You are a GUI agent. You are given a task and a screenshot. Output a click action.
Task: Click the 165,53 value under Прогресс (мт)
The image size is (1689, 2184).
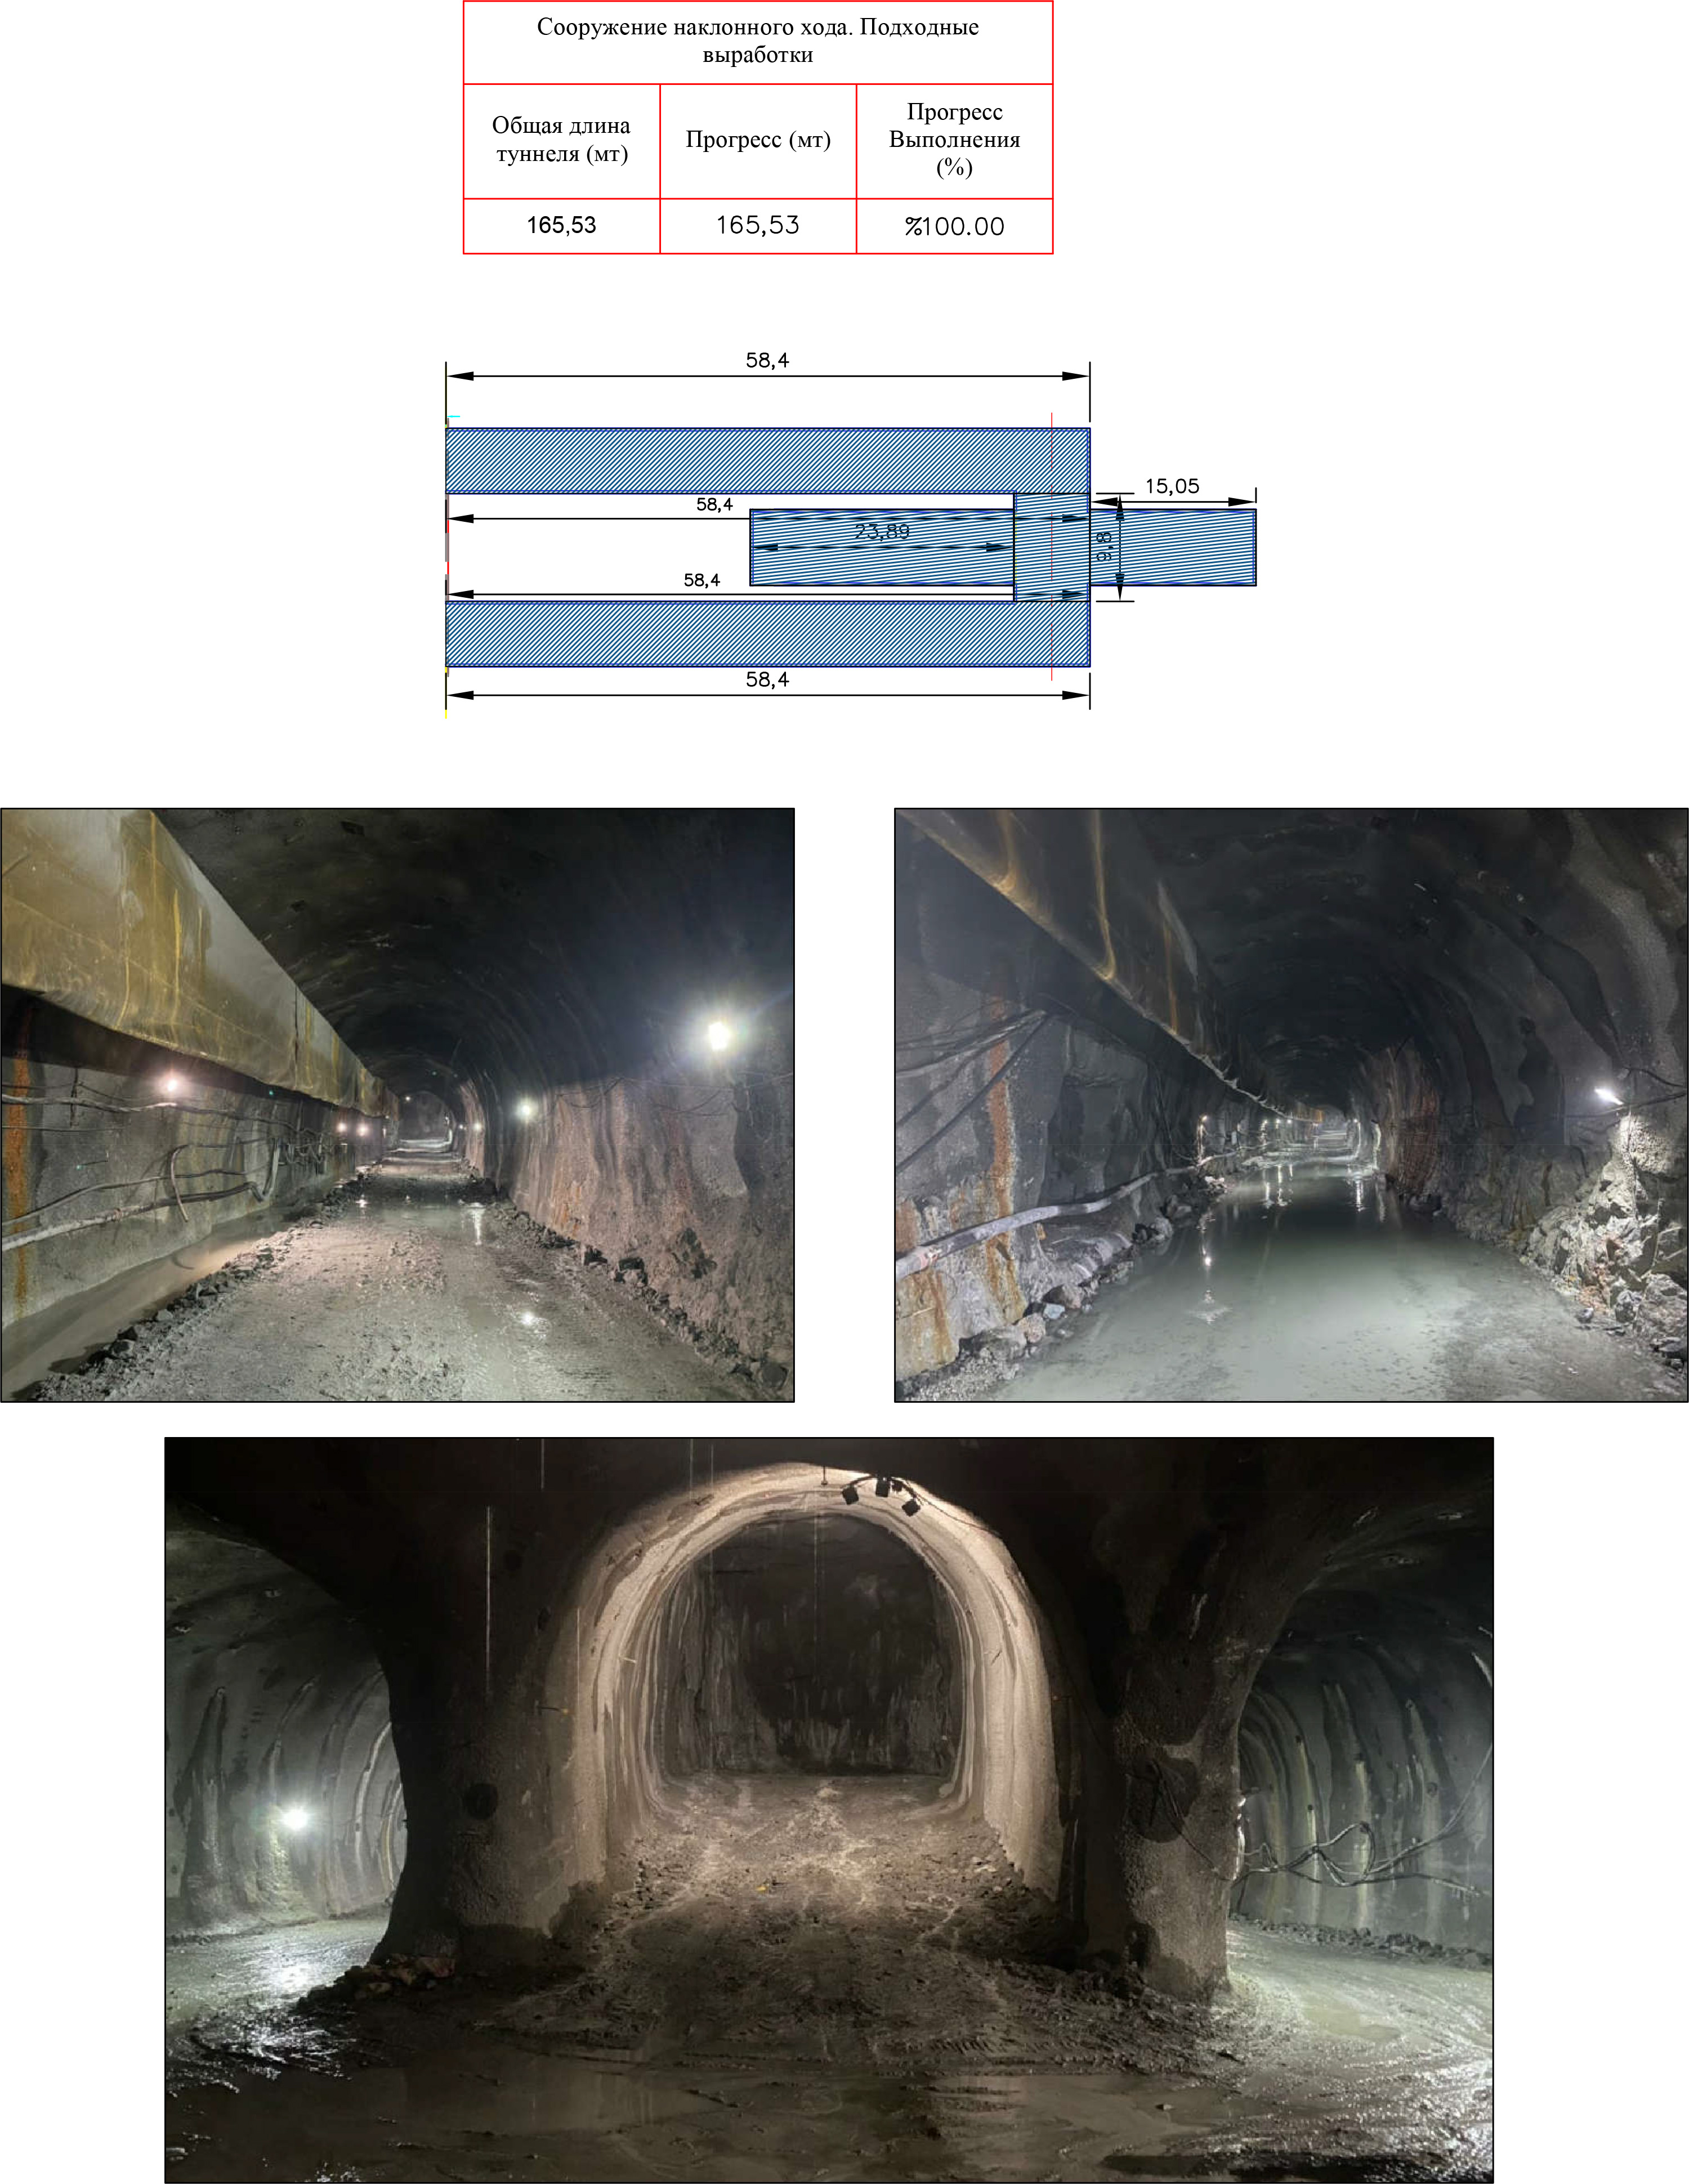[x=757, y=225]
